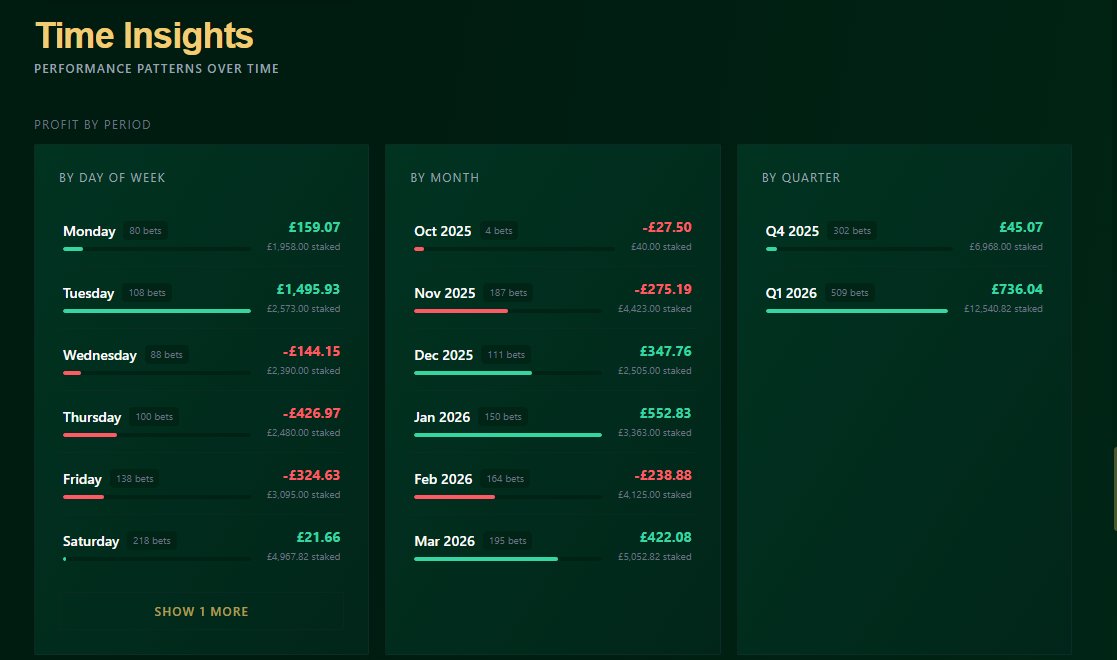Click the 111 bets badge
Image resolution: width=1117 pixels, height=660 pixels.
point(506,355)
